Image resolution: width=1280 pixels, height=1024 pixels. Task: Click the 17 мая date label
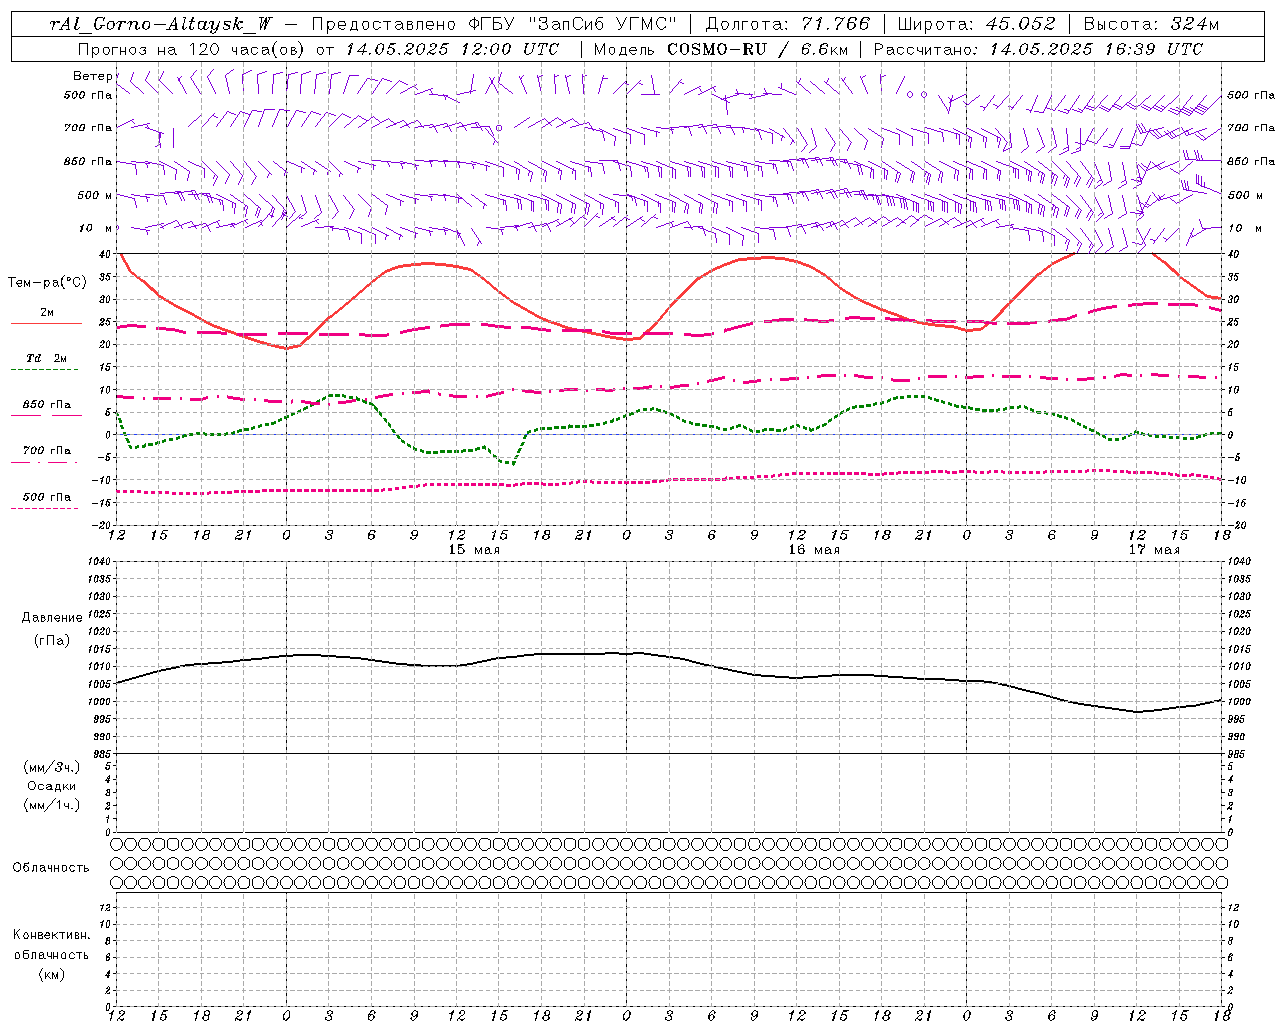tap(1154, 550)
